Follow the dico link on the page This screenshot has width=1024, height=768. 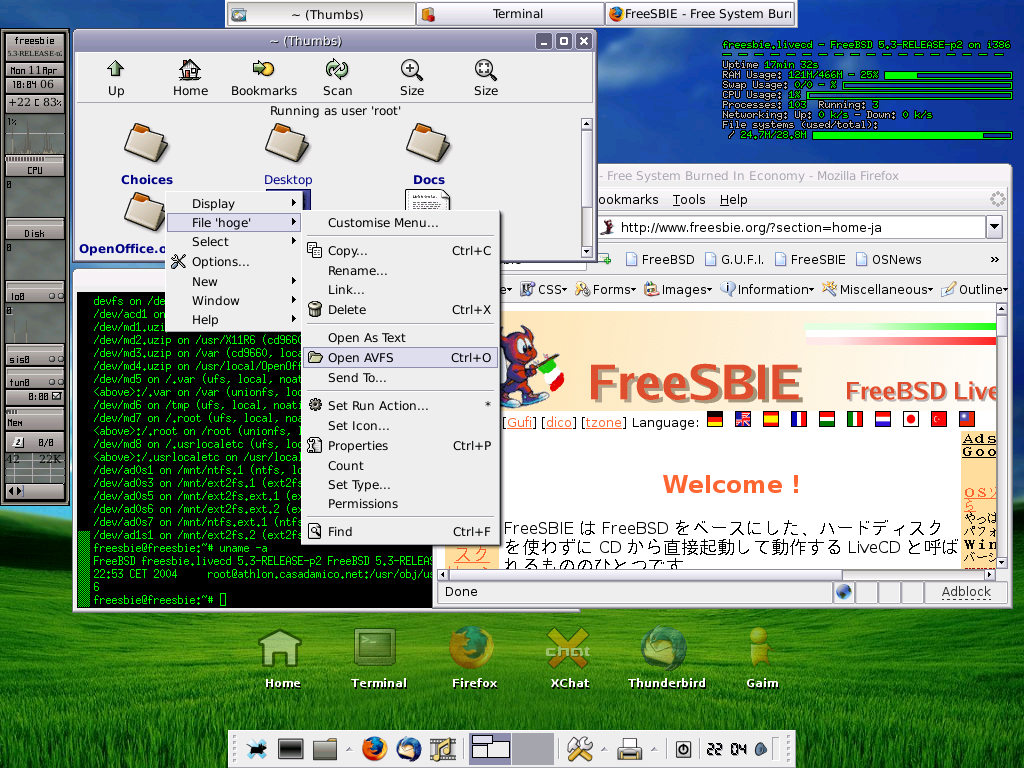coord(559,423)
